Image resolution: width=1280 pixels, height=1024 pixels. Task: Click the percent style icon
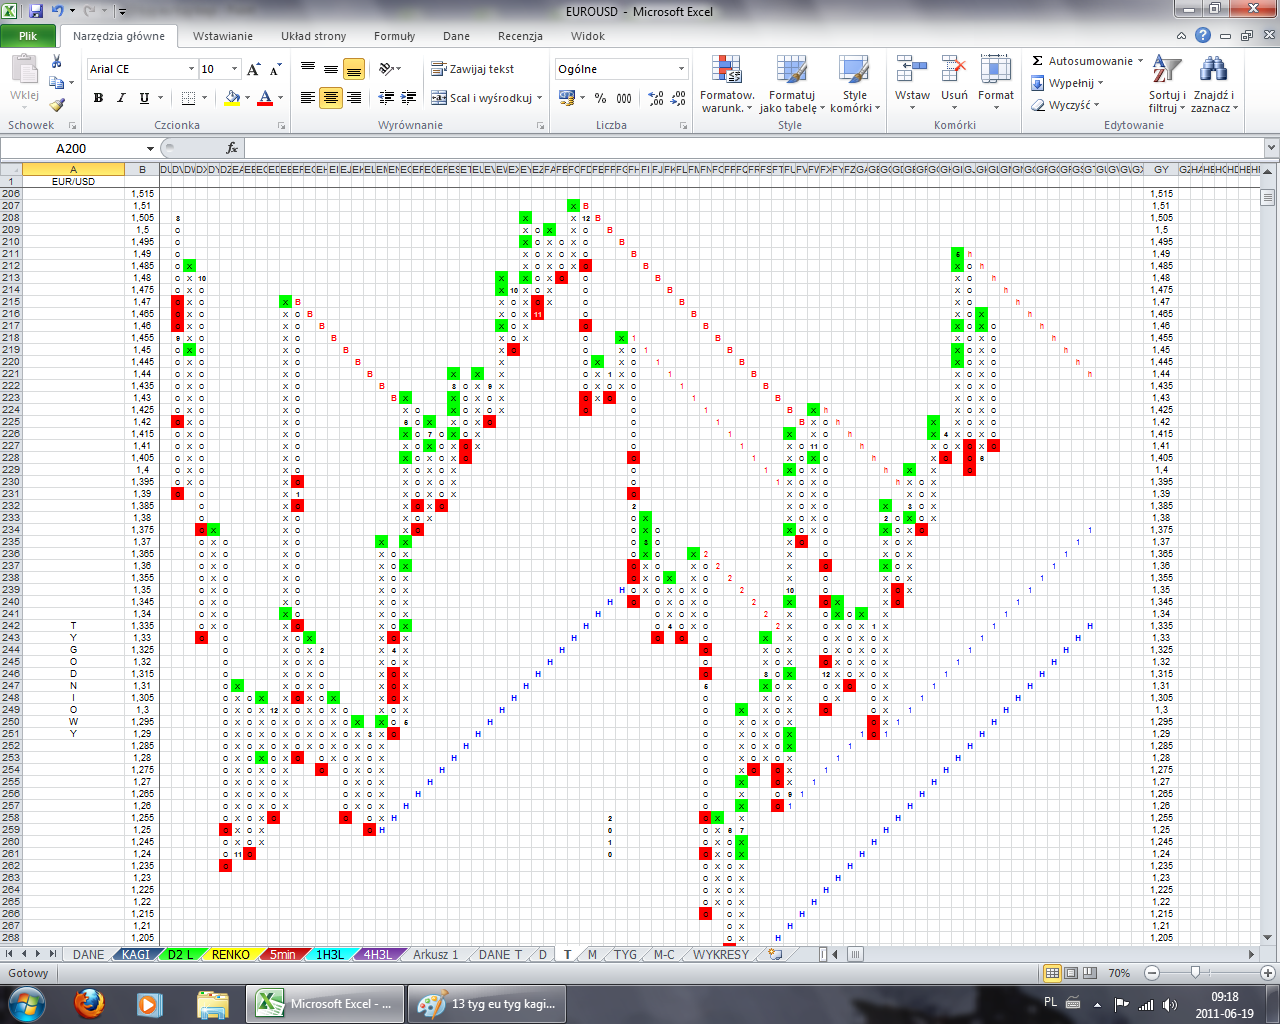pos(600,98)
